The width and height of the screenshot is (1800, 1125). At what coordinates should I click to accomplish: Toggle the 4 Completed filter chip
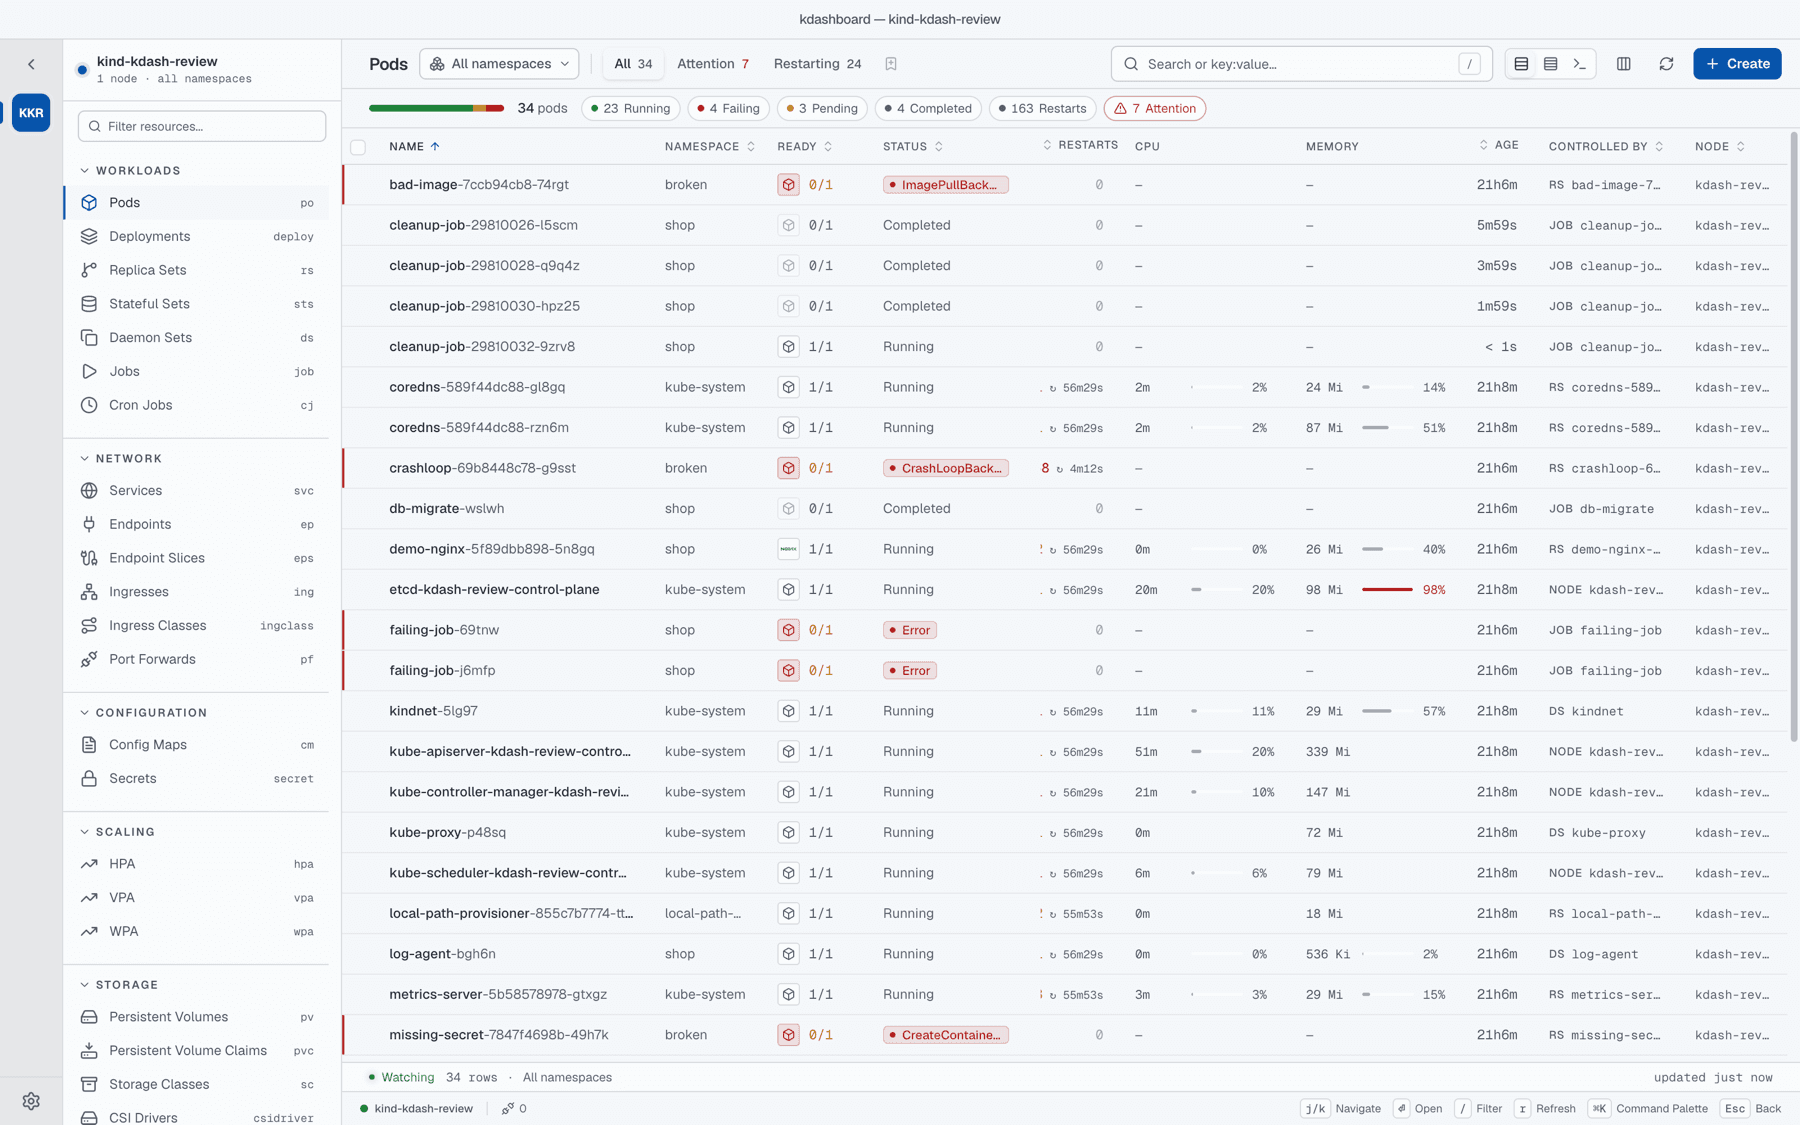coord(928,108)
